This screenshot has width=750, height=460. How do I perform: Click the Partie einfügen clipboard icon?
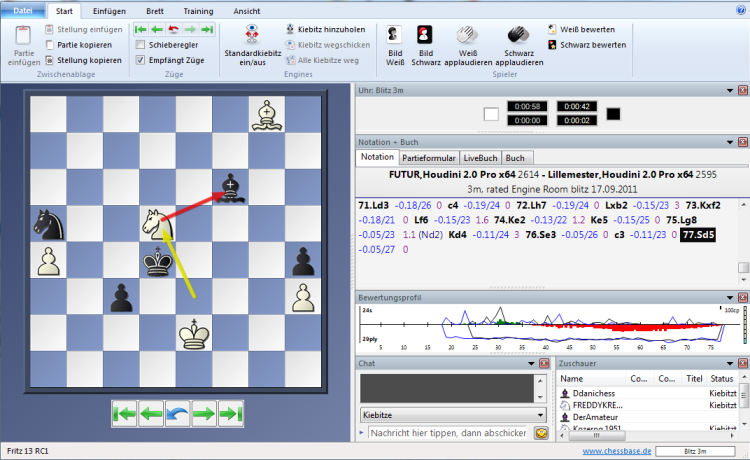click(23, 36)
